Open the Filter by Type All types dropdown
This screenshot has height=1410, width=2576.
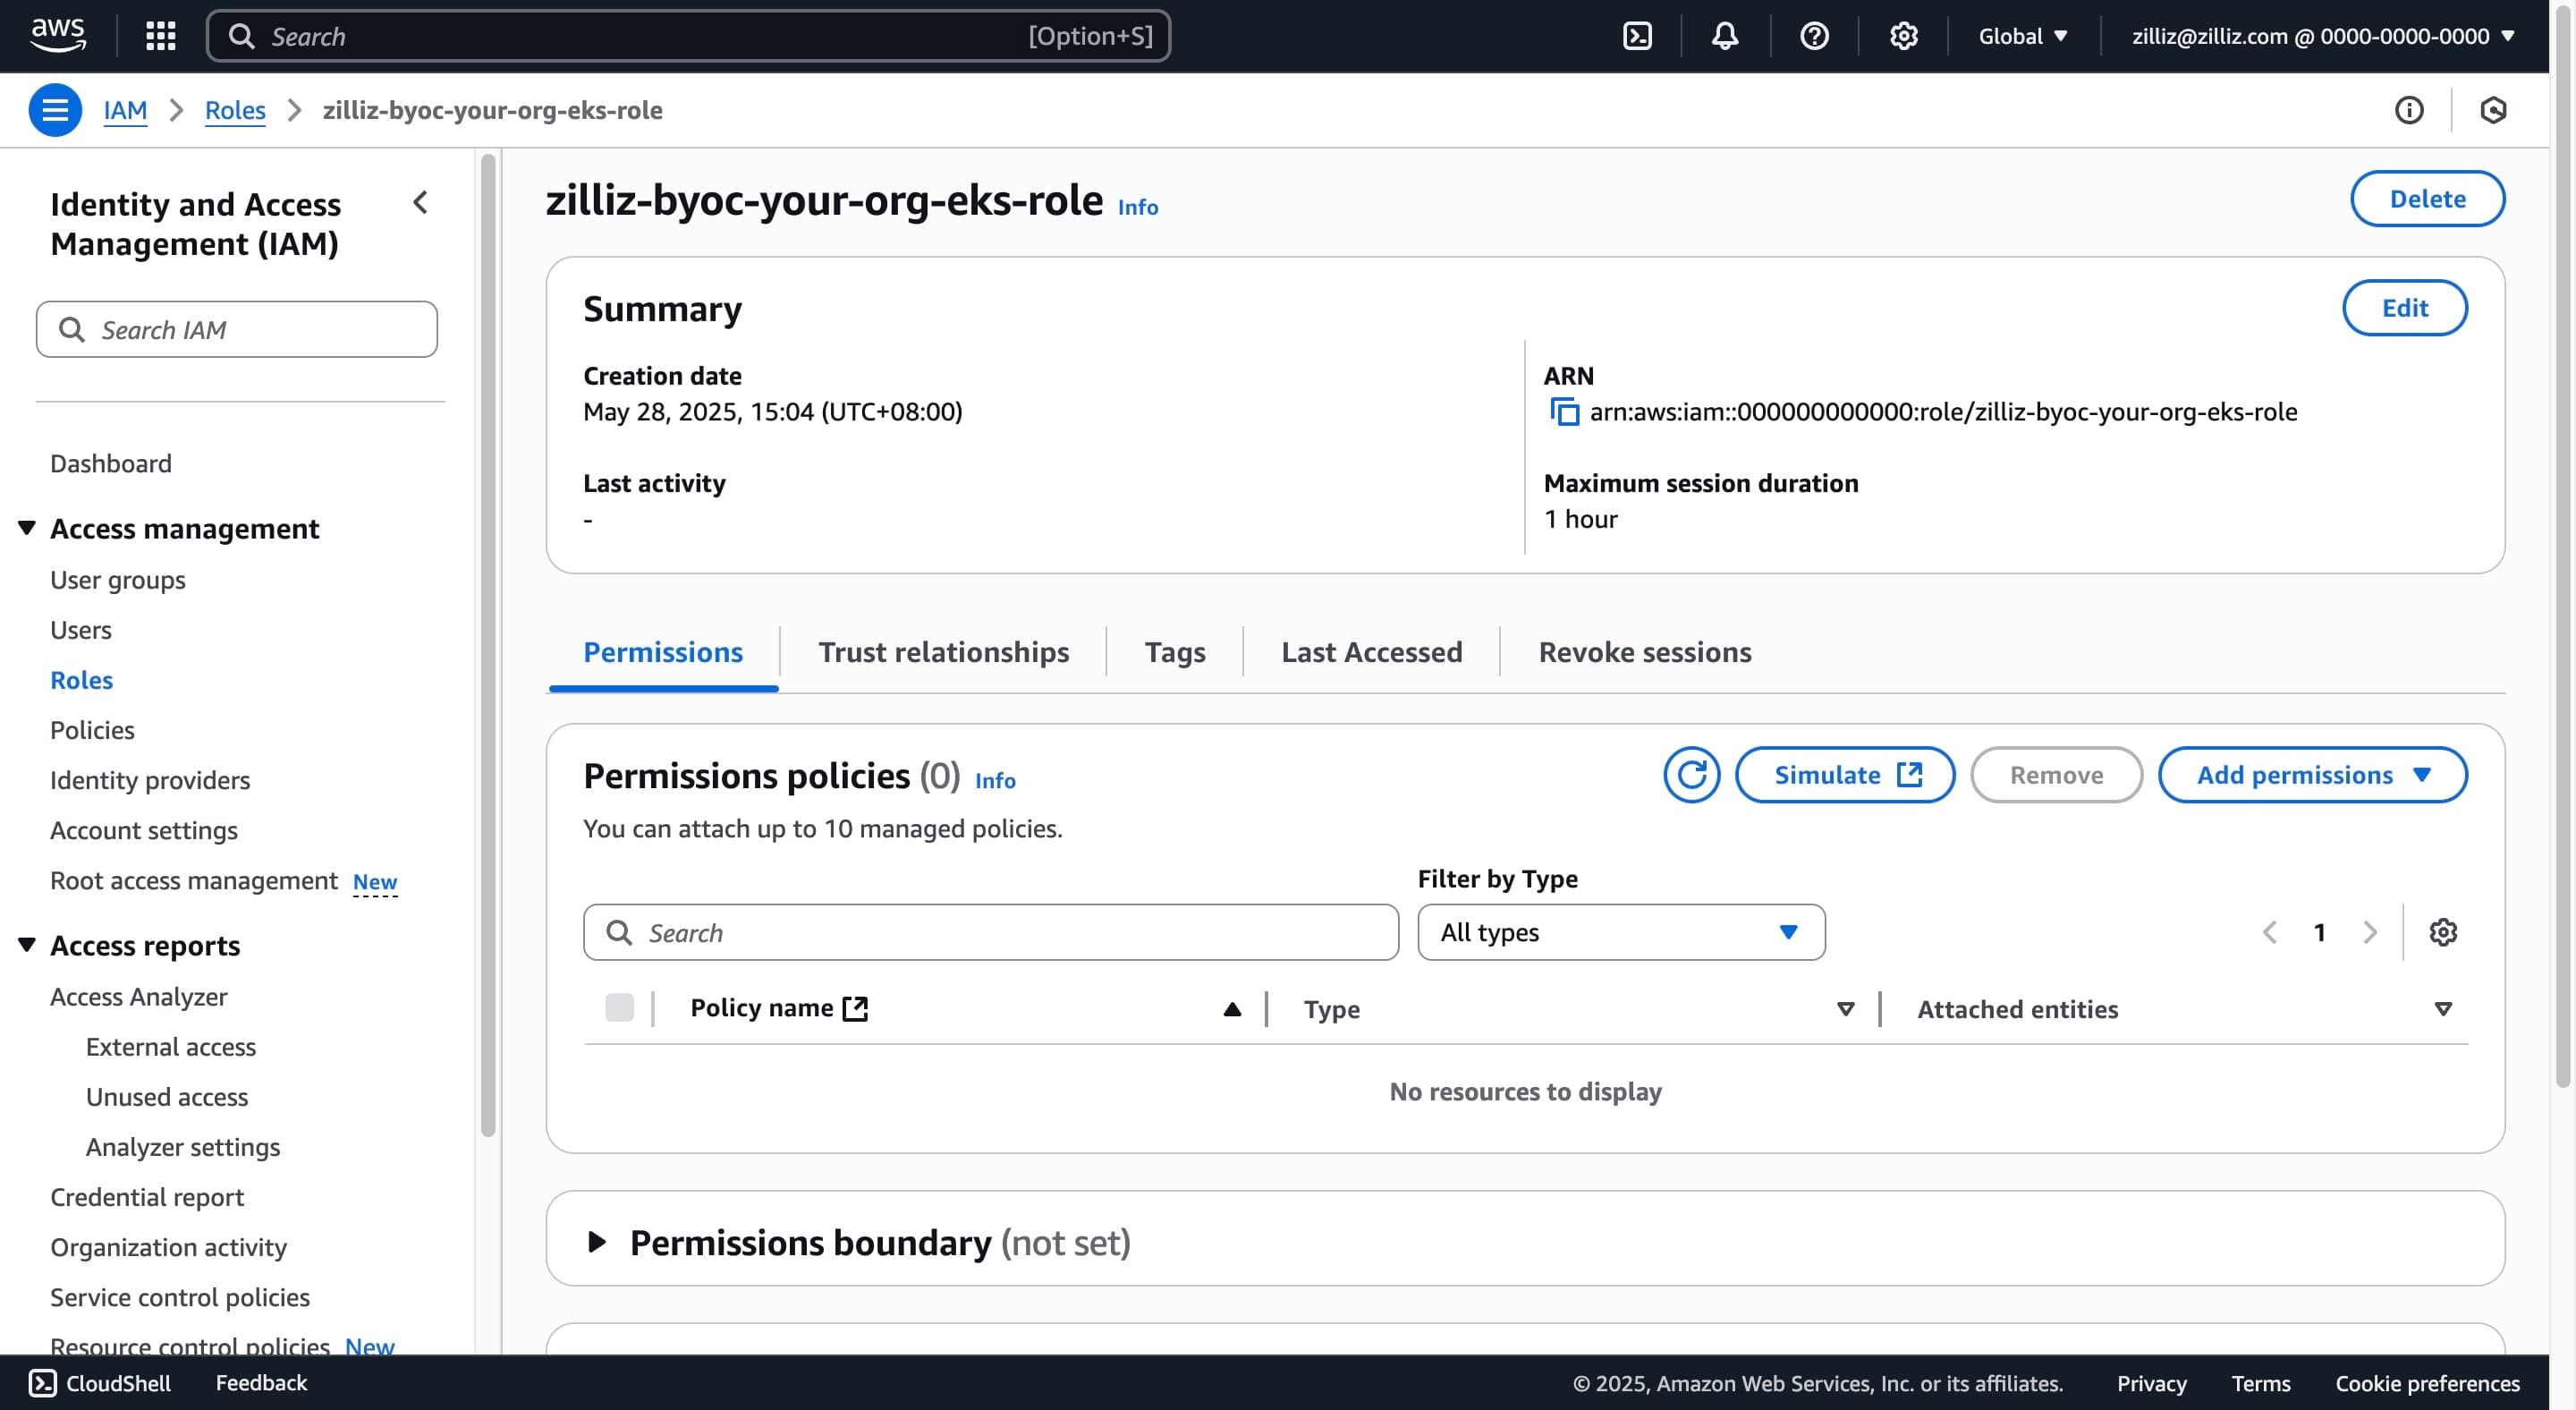pos(1621,932)
